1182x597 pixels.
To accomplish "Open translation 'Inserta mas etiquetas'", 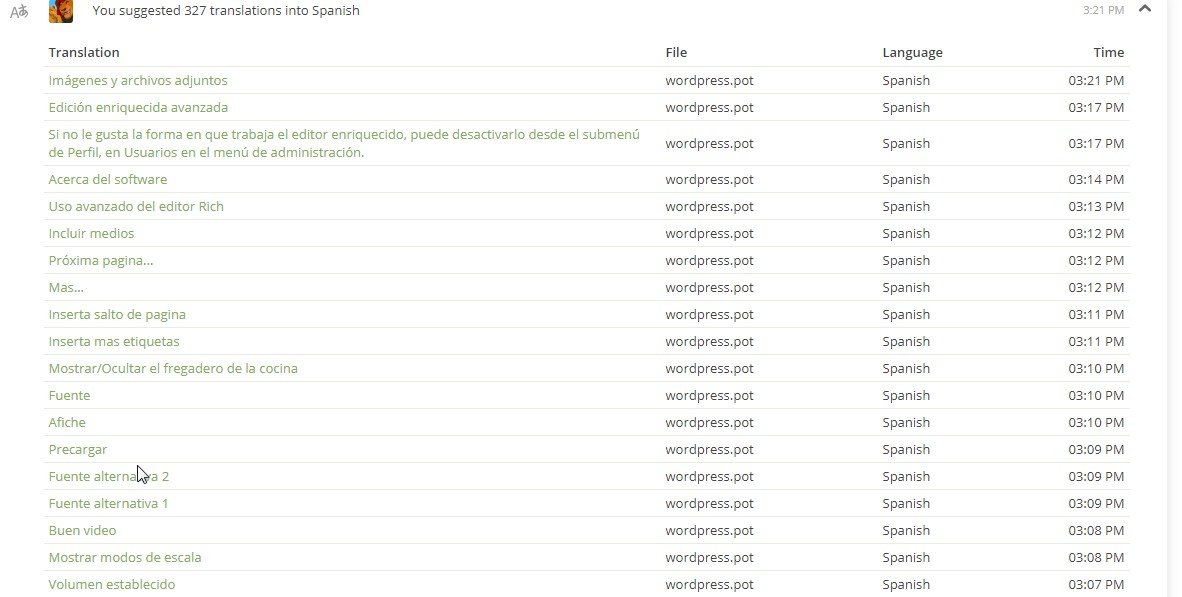I will click(x=114, y=341).
